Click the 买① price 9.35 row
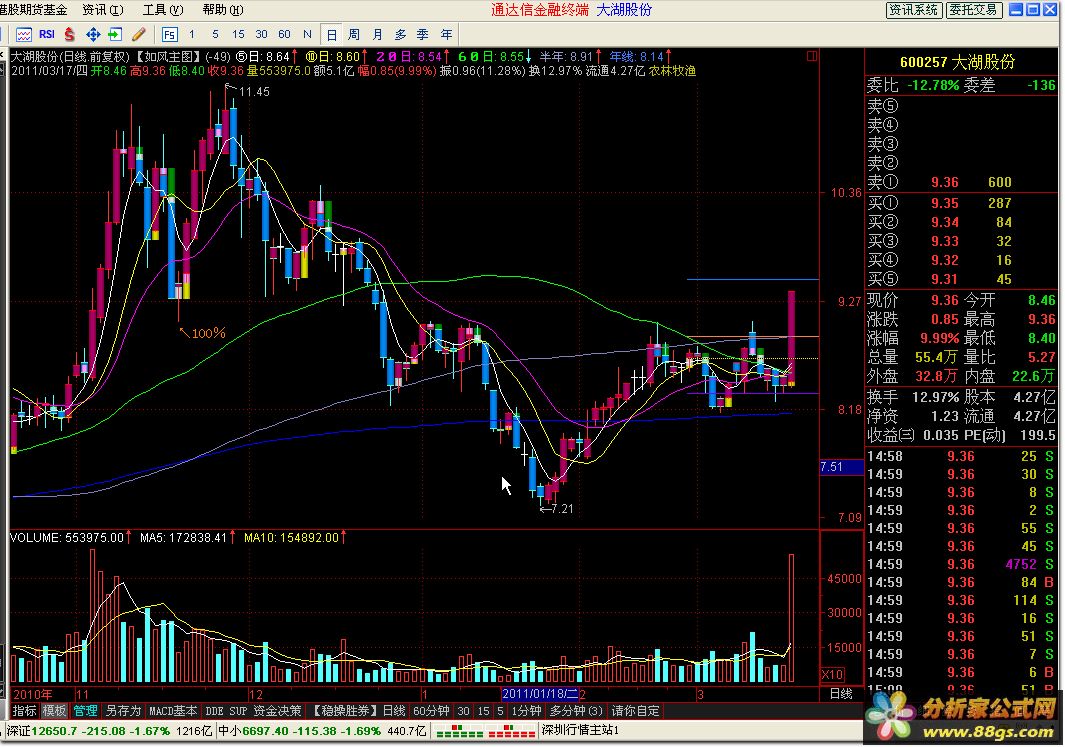The width and height of the screenshot is (1065, 747). click(x=962, y=203)
